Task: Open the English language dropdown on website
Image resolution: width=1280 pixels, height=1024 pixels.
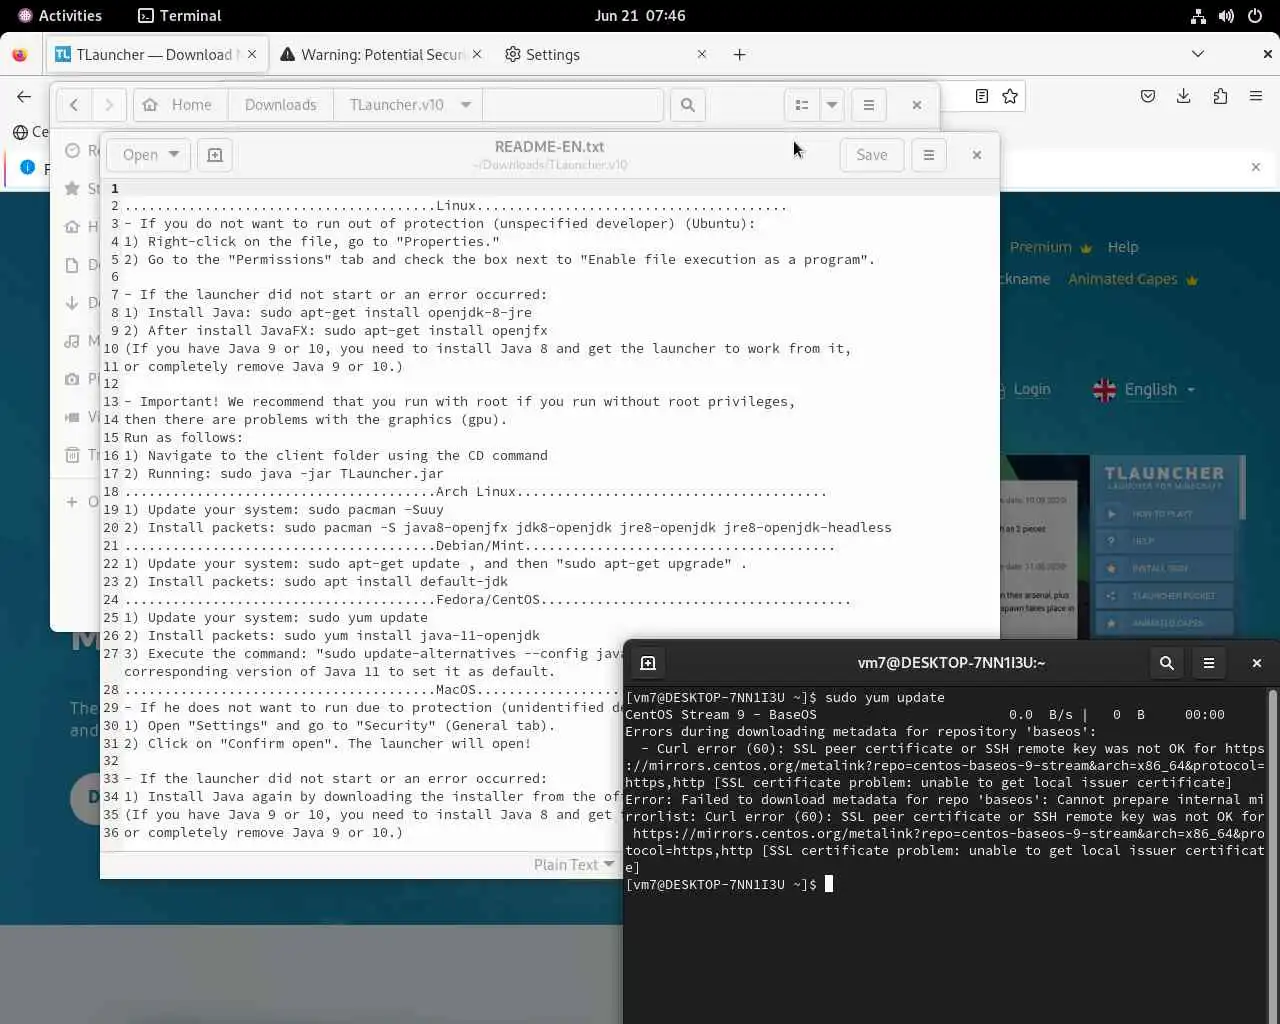Action: tap(1145, 389)
